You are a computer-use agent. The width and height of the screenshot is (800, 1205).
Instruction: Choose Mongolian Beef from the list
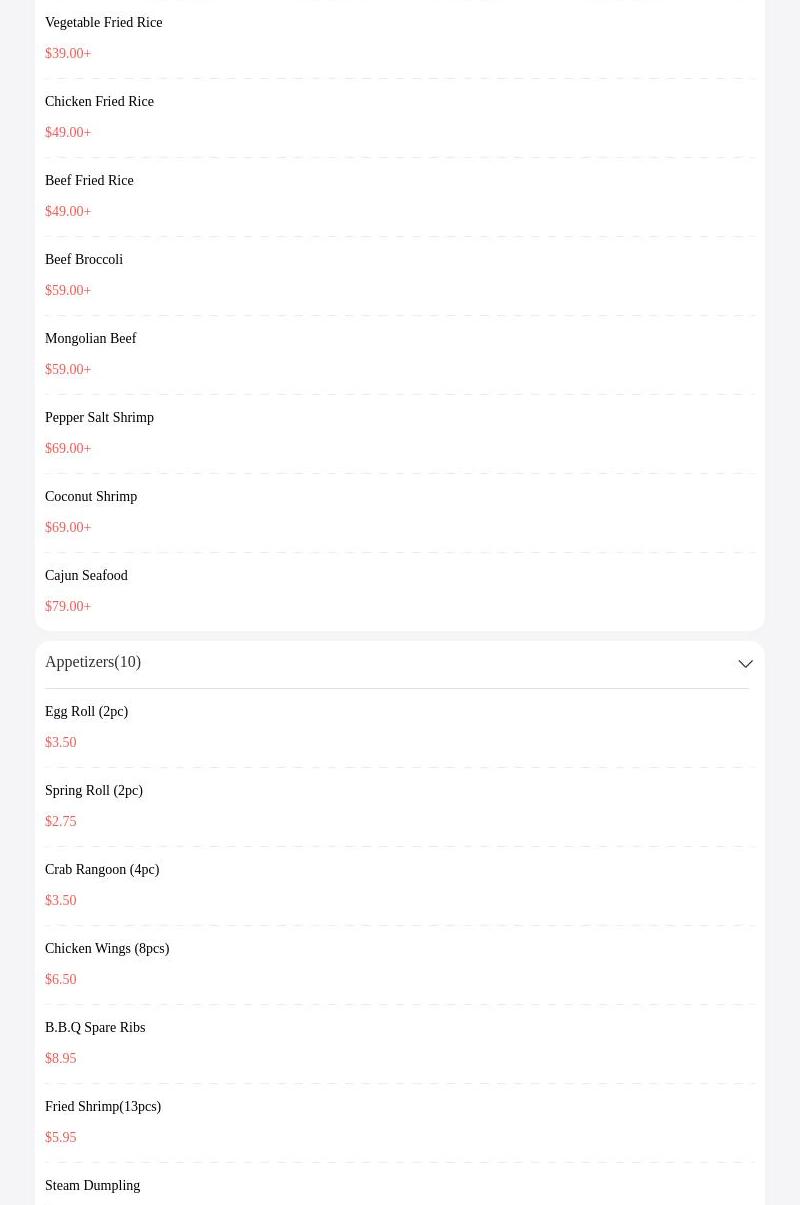[x=400, y=354]
